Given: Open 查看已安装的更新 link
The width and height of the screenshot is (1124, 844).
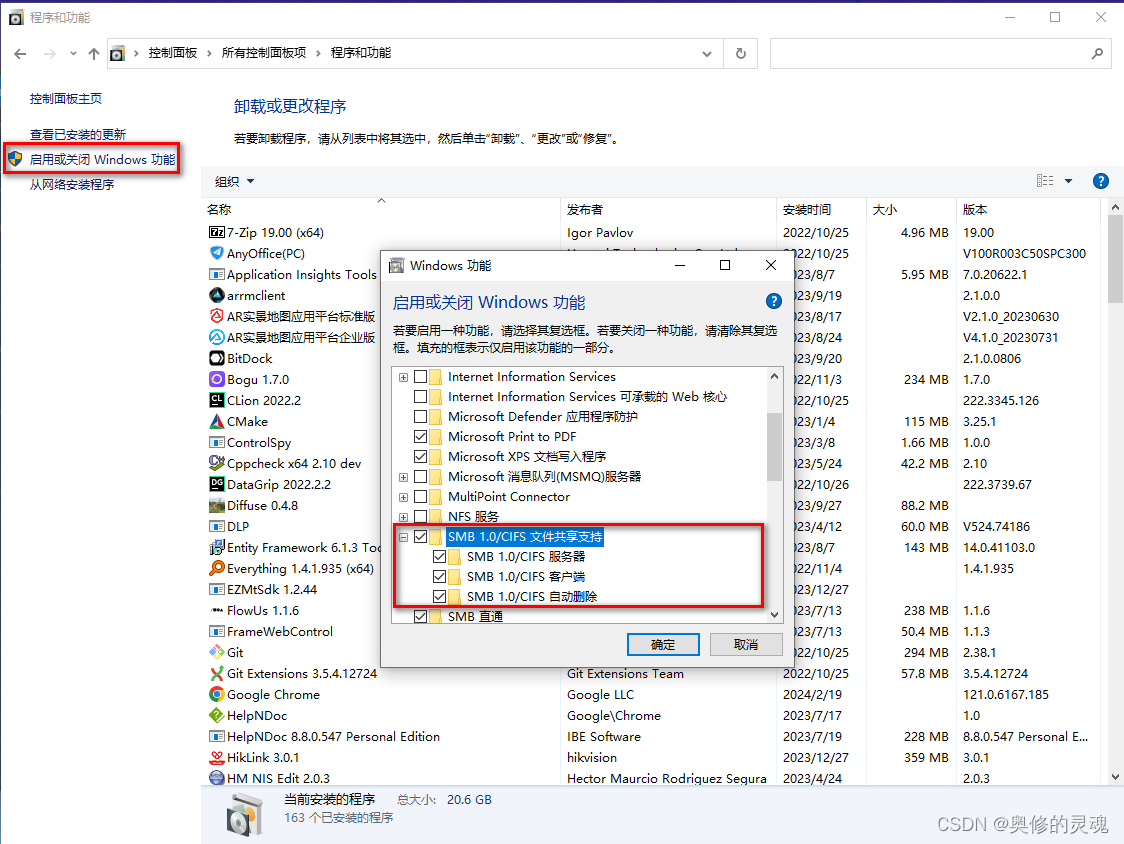Looking at the screenshot, I should (x=77, y=135).
